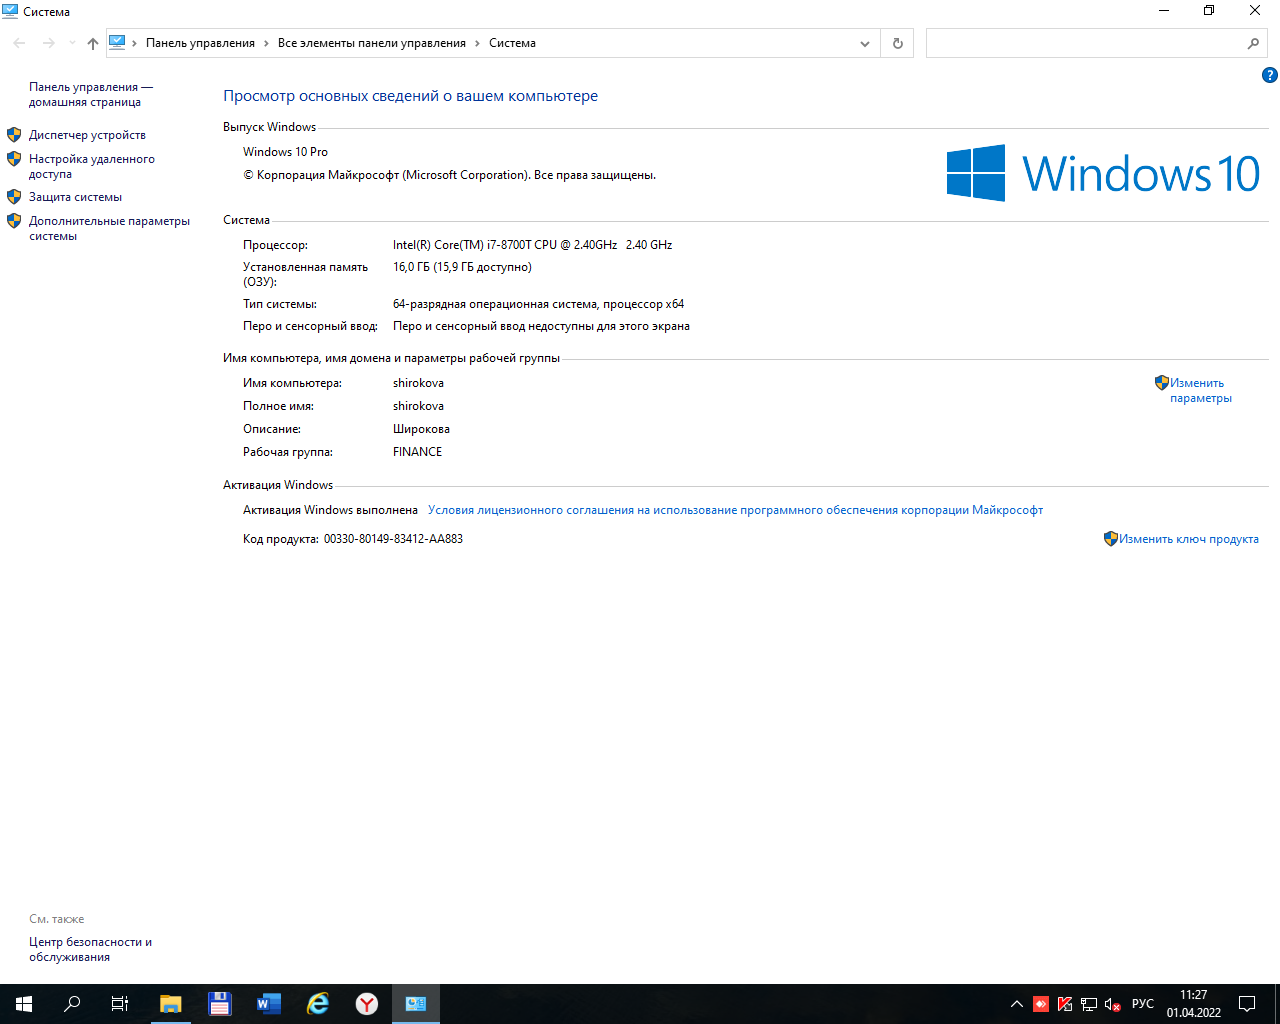Screen dimensions: 1280x1024
Task: Click the network tray icon
Action: [1089, 1004]
